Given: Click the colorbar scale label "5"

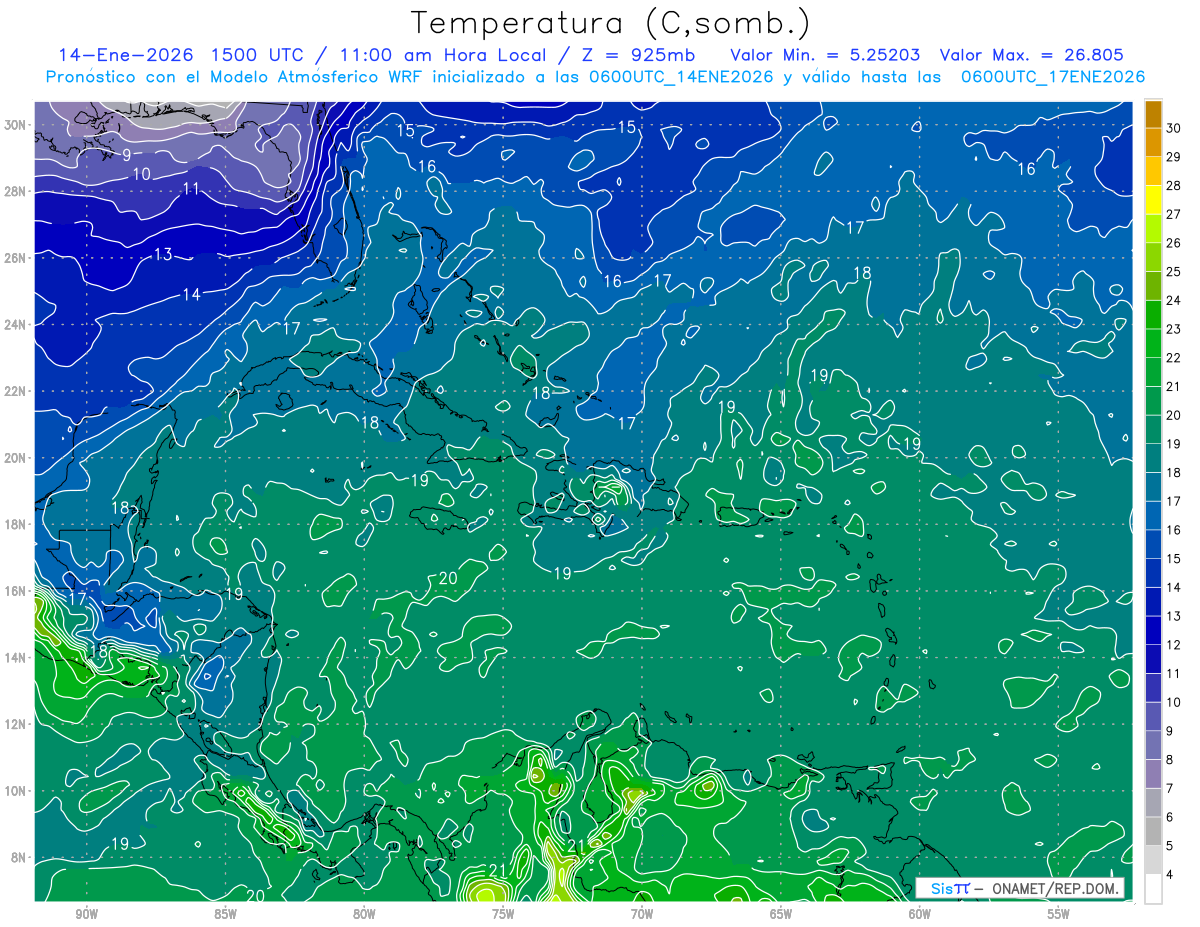Looking at the screenshot, I should point(1170,847).
